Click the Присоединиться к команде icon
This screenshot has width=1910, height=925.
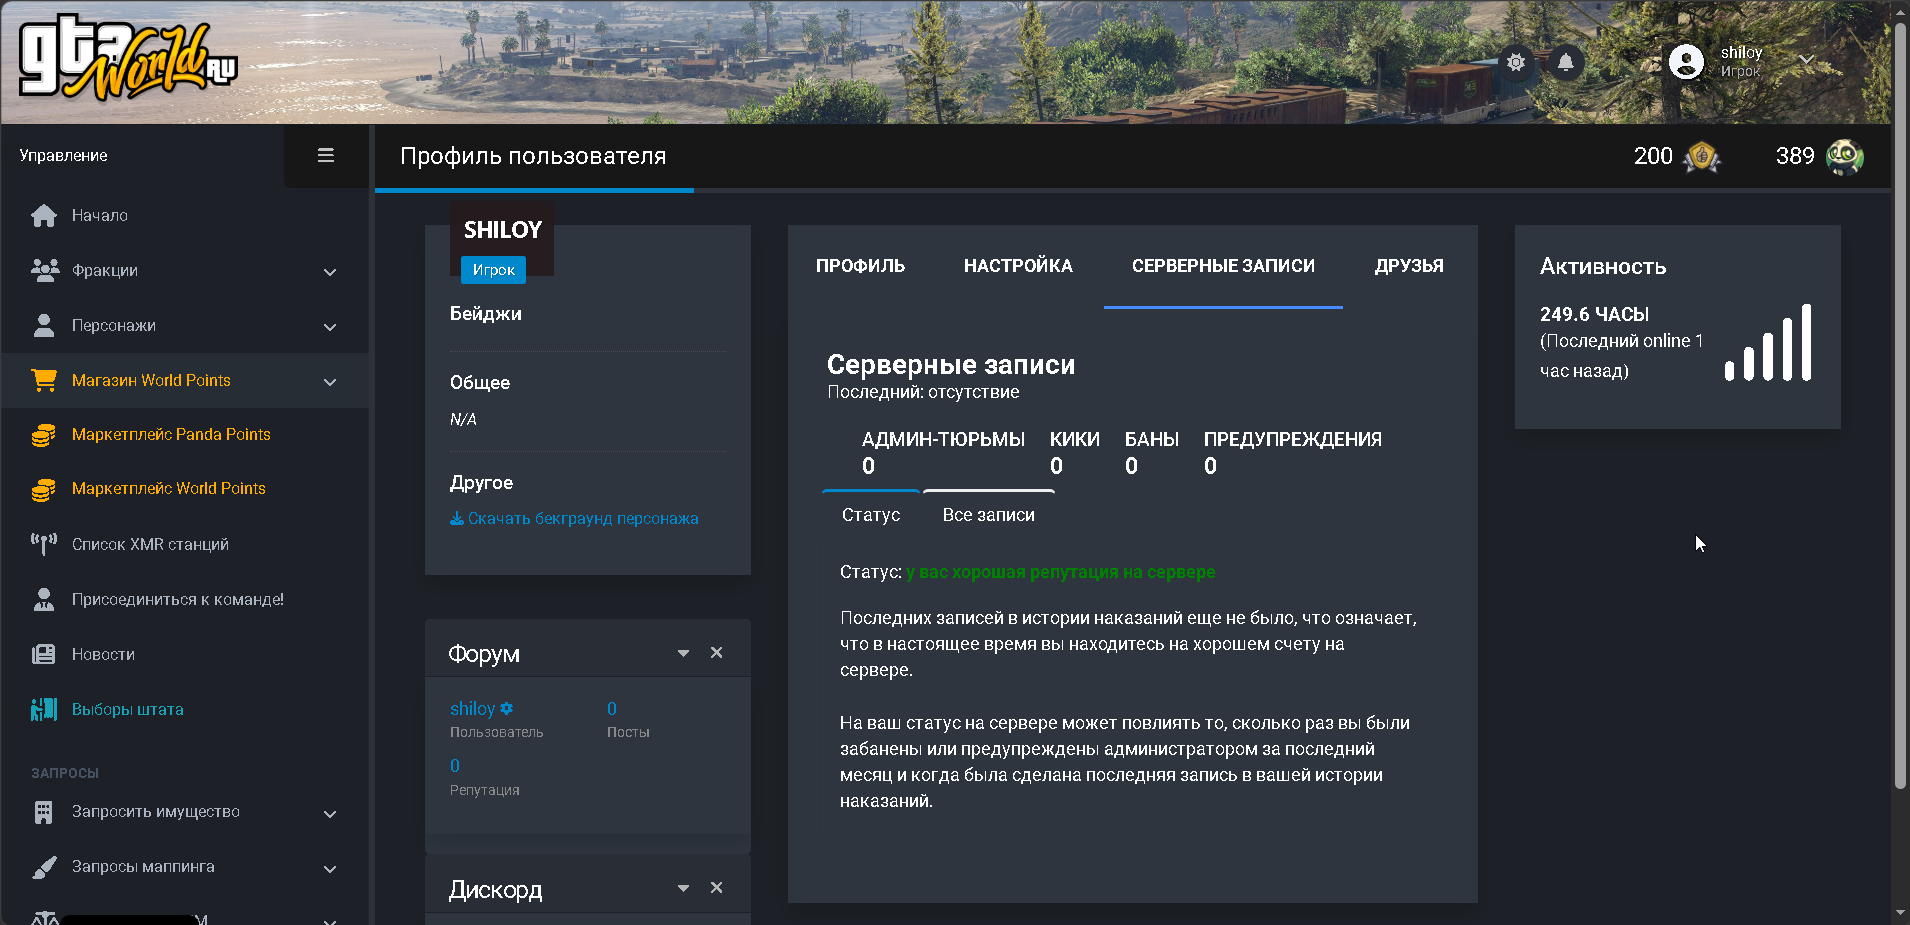(x=44, y=599)
